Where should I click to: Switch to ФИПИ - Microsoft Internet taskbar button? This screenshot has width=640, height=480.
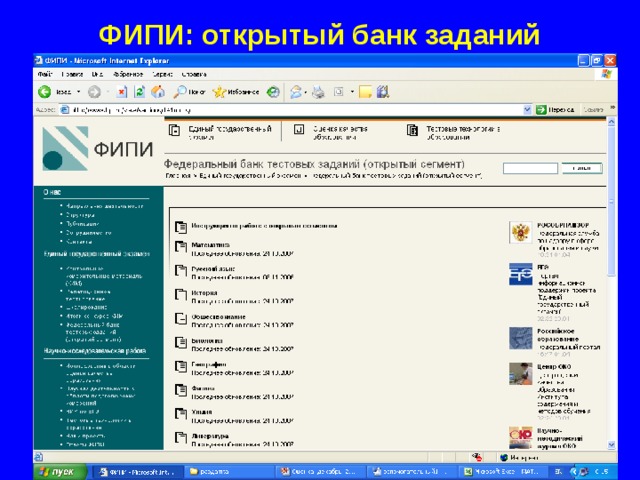click(138, 472)
